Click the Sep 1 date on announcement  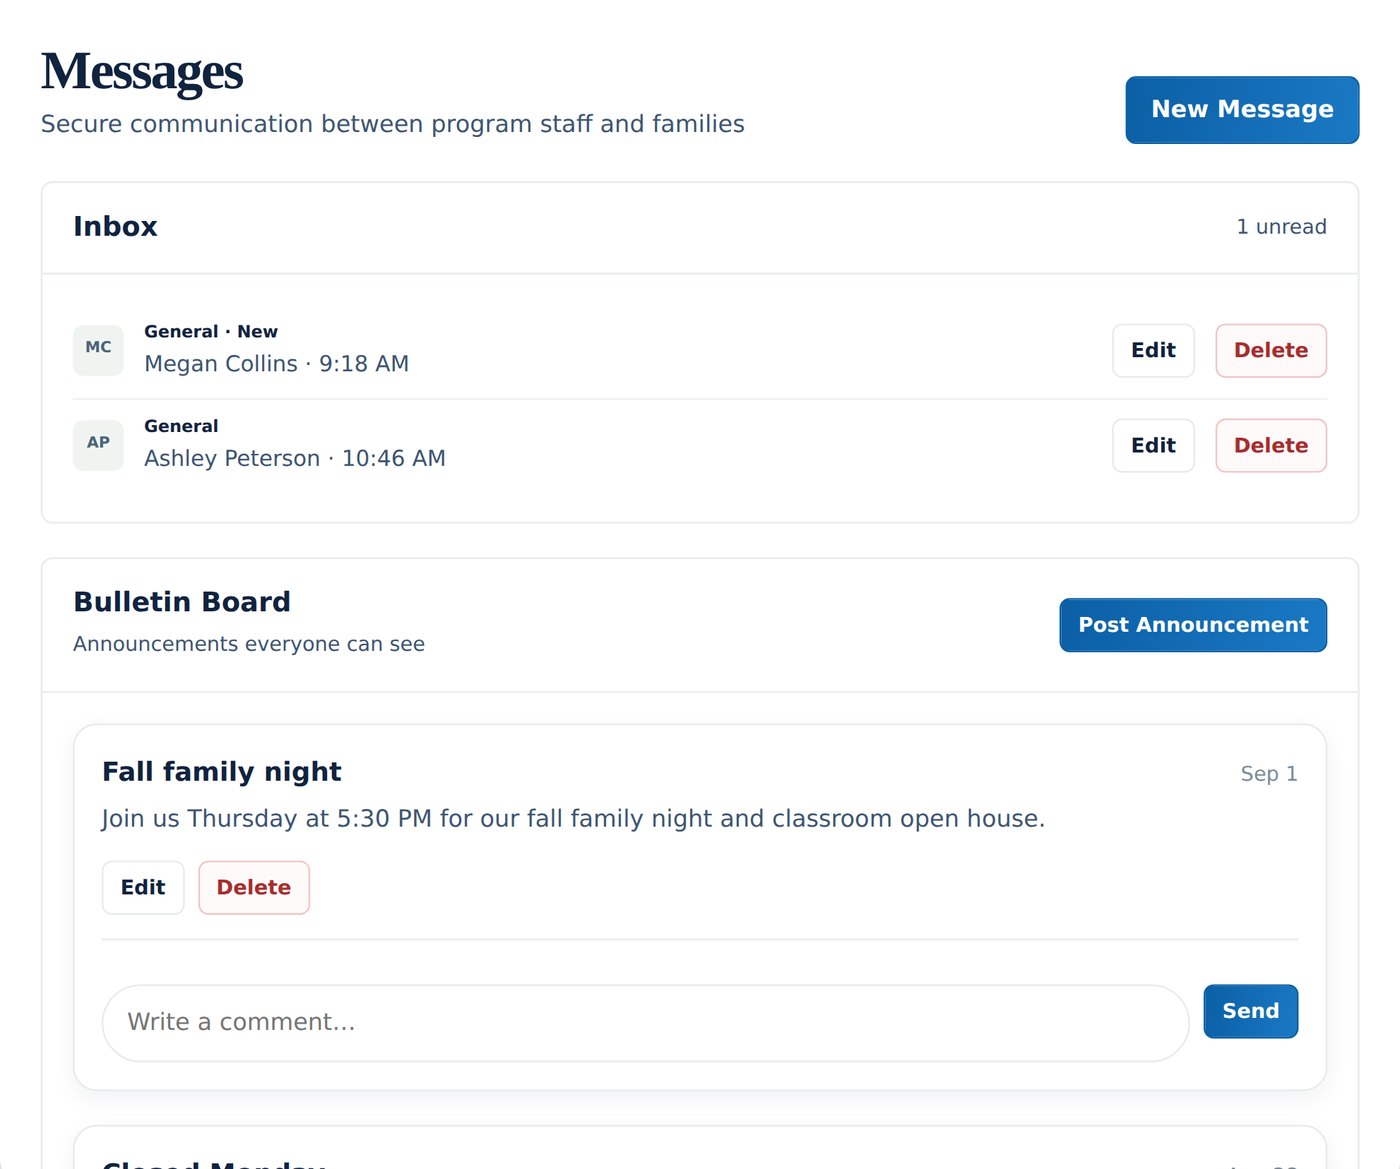1269,774
